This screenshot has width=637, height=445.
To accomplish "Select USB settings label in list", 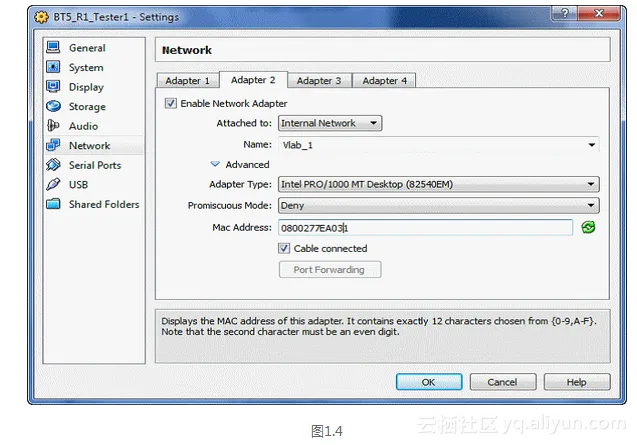I will pos(78,185).
